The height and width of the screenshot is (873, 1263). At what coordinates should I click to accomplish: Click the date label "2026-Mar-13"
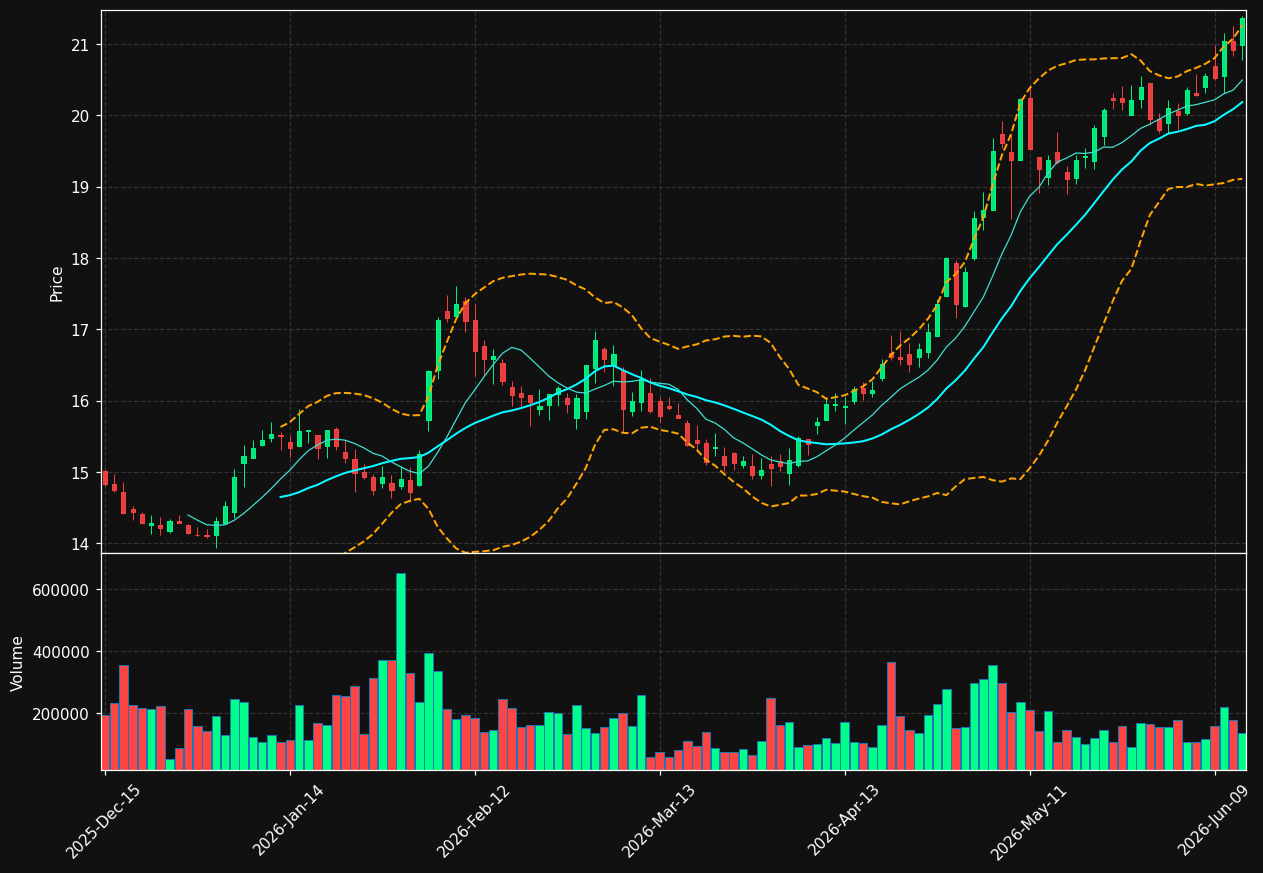[659, 821]
